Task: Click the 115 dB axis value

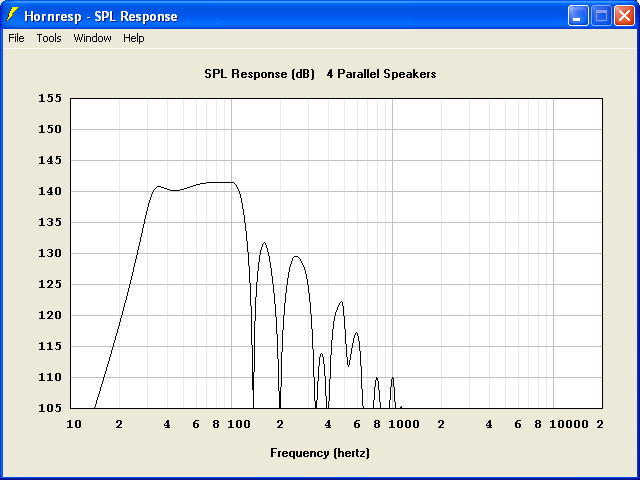Action: [x=50, y=346]
